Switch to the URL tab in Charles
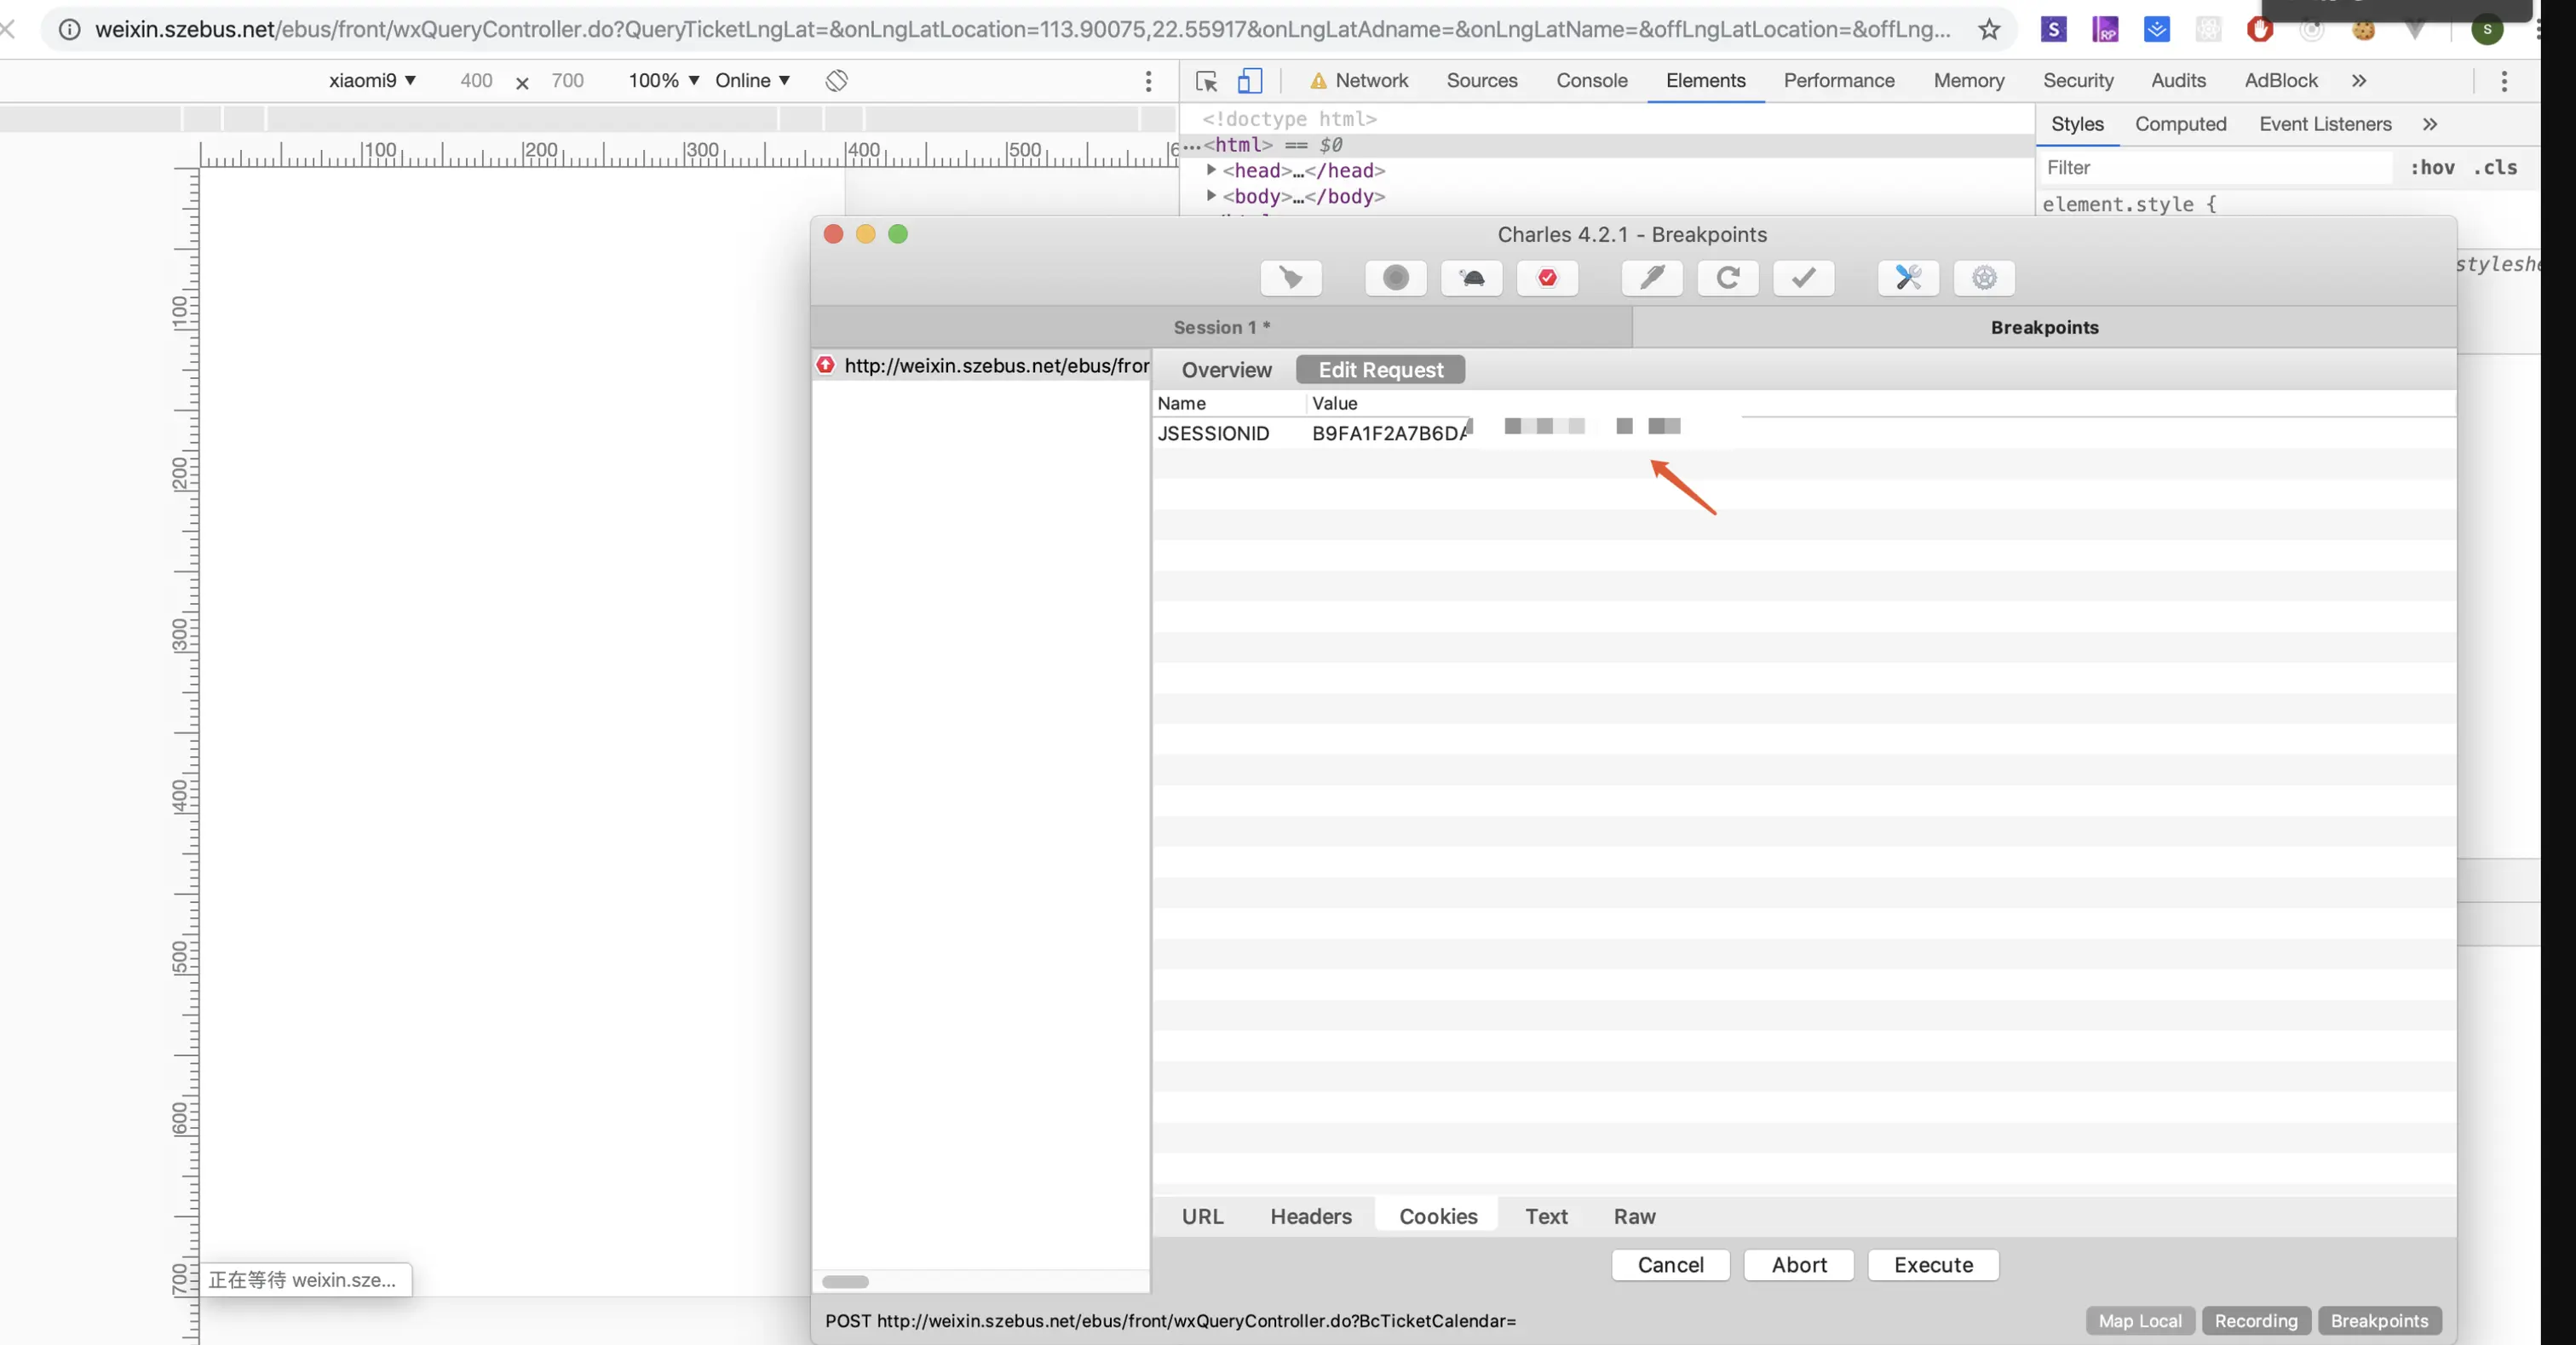Screen dimensions: 2576x1345 [1202, 1216]
